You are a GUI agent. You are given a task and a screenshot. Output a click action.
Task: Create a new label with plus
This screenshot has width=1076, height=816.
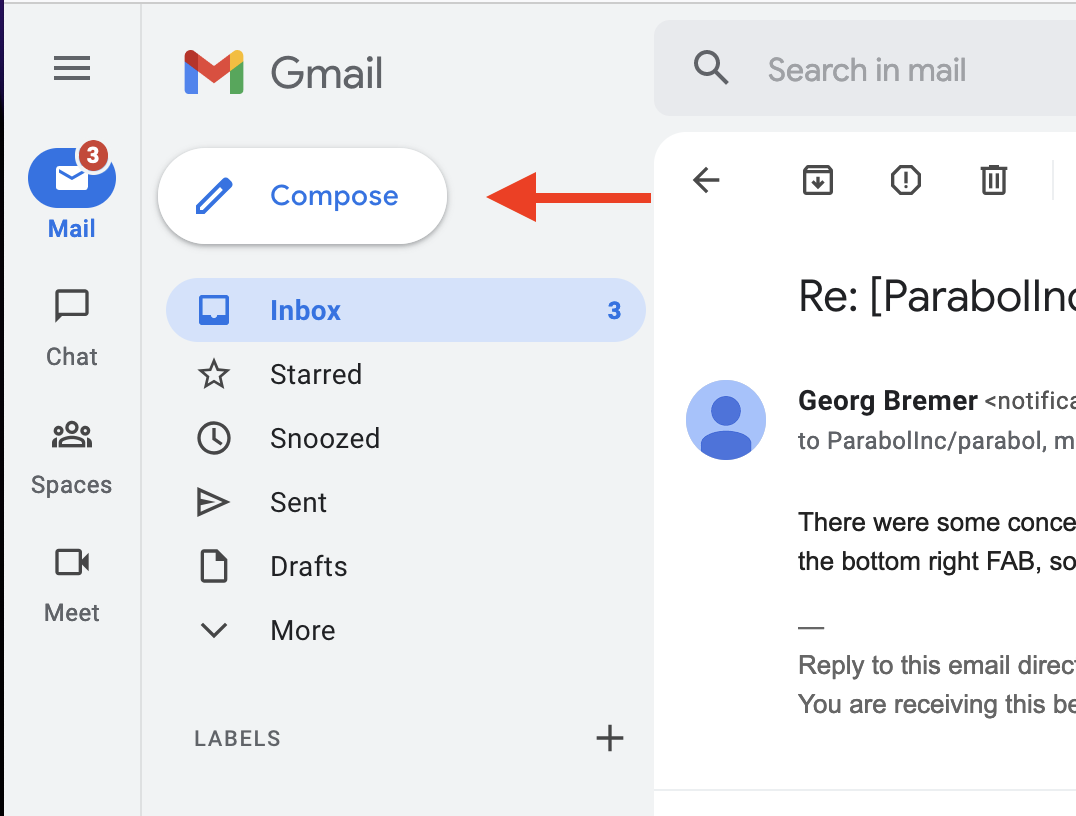pyautogui.click(x=609, y=738)
